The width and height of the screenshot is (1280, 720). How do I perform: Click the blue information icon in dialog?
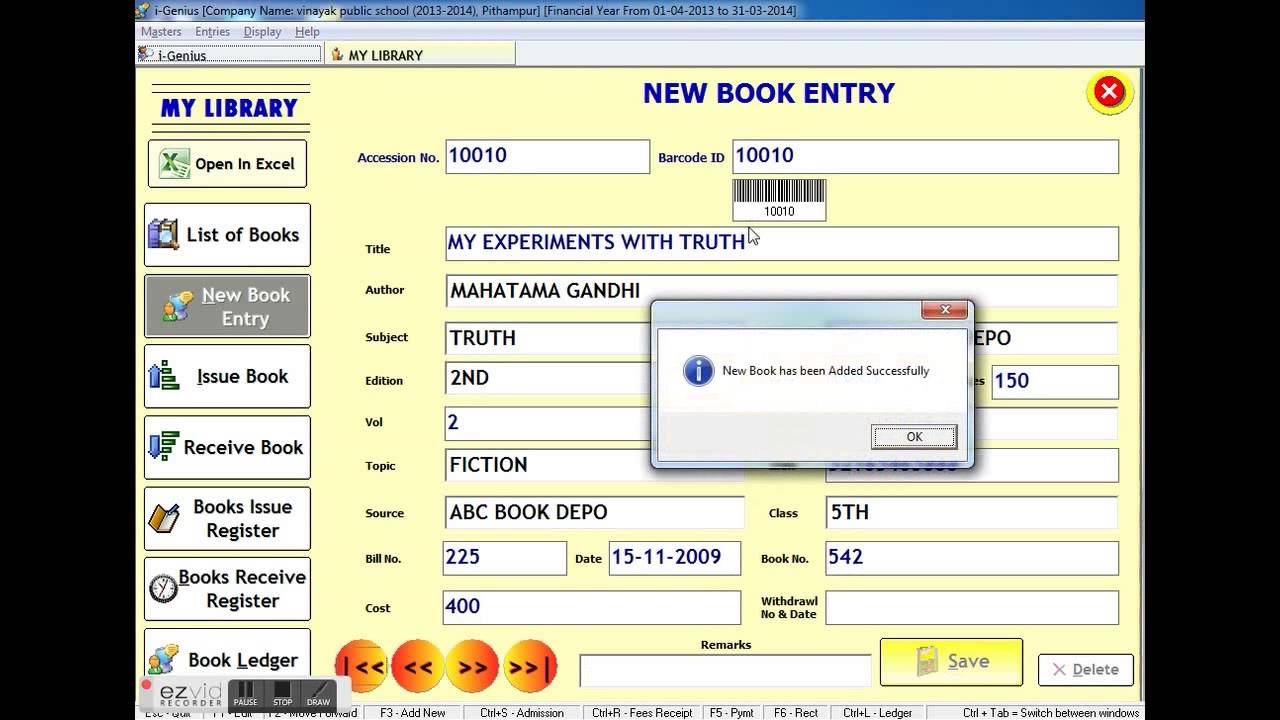tap(698, 371)
